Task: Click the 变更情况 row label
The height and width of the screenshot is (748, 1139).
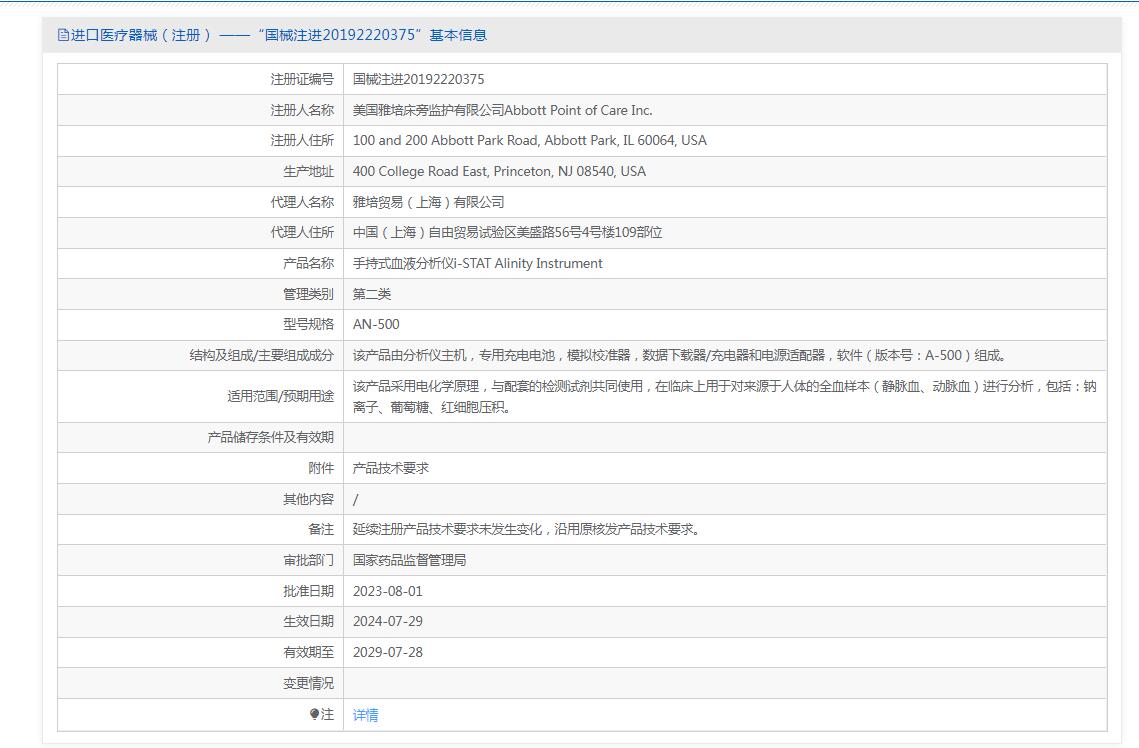Action: tap(309, 683)
